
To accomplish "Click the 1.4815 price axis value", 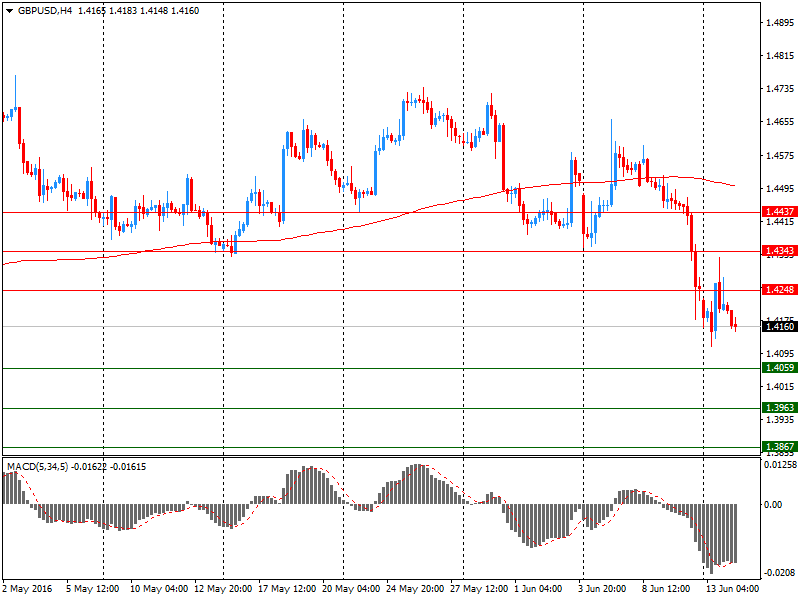I will 780,56.
